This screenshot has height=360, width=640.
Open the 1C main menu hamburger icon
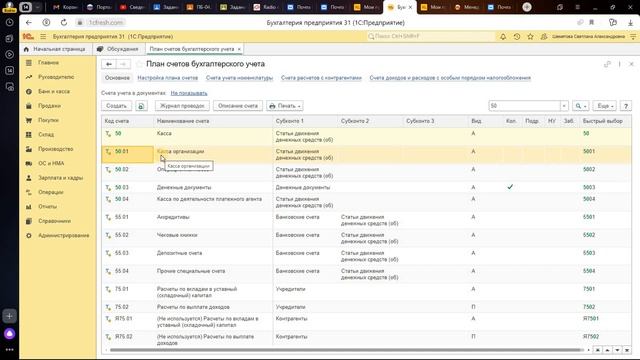tap(43, 37)
